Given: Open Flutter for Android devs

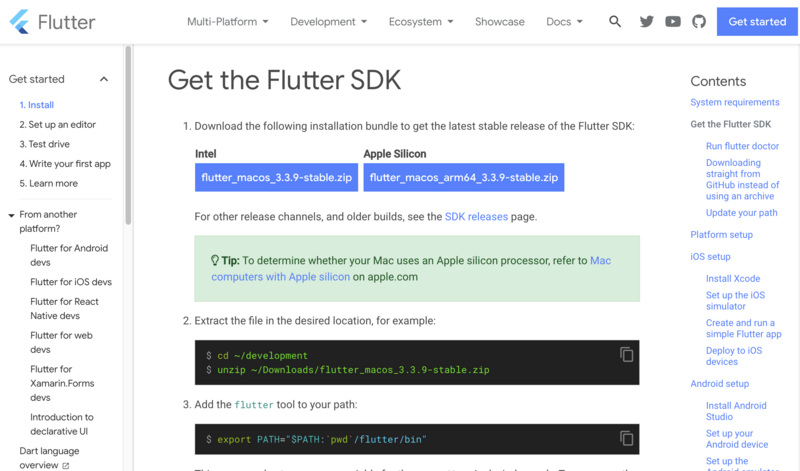Looking at the screenshot, I should pyautogui.click(x=69, y=255).
